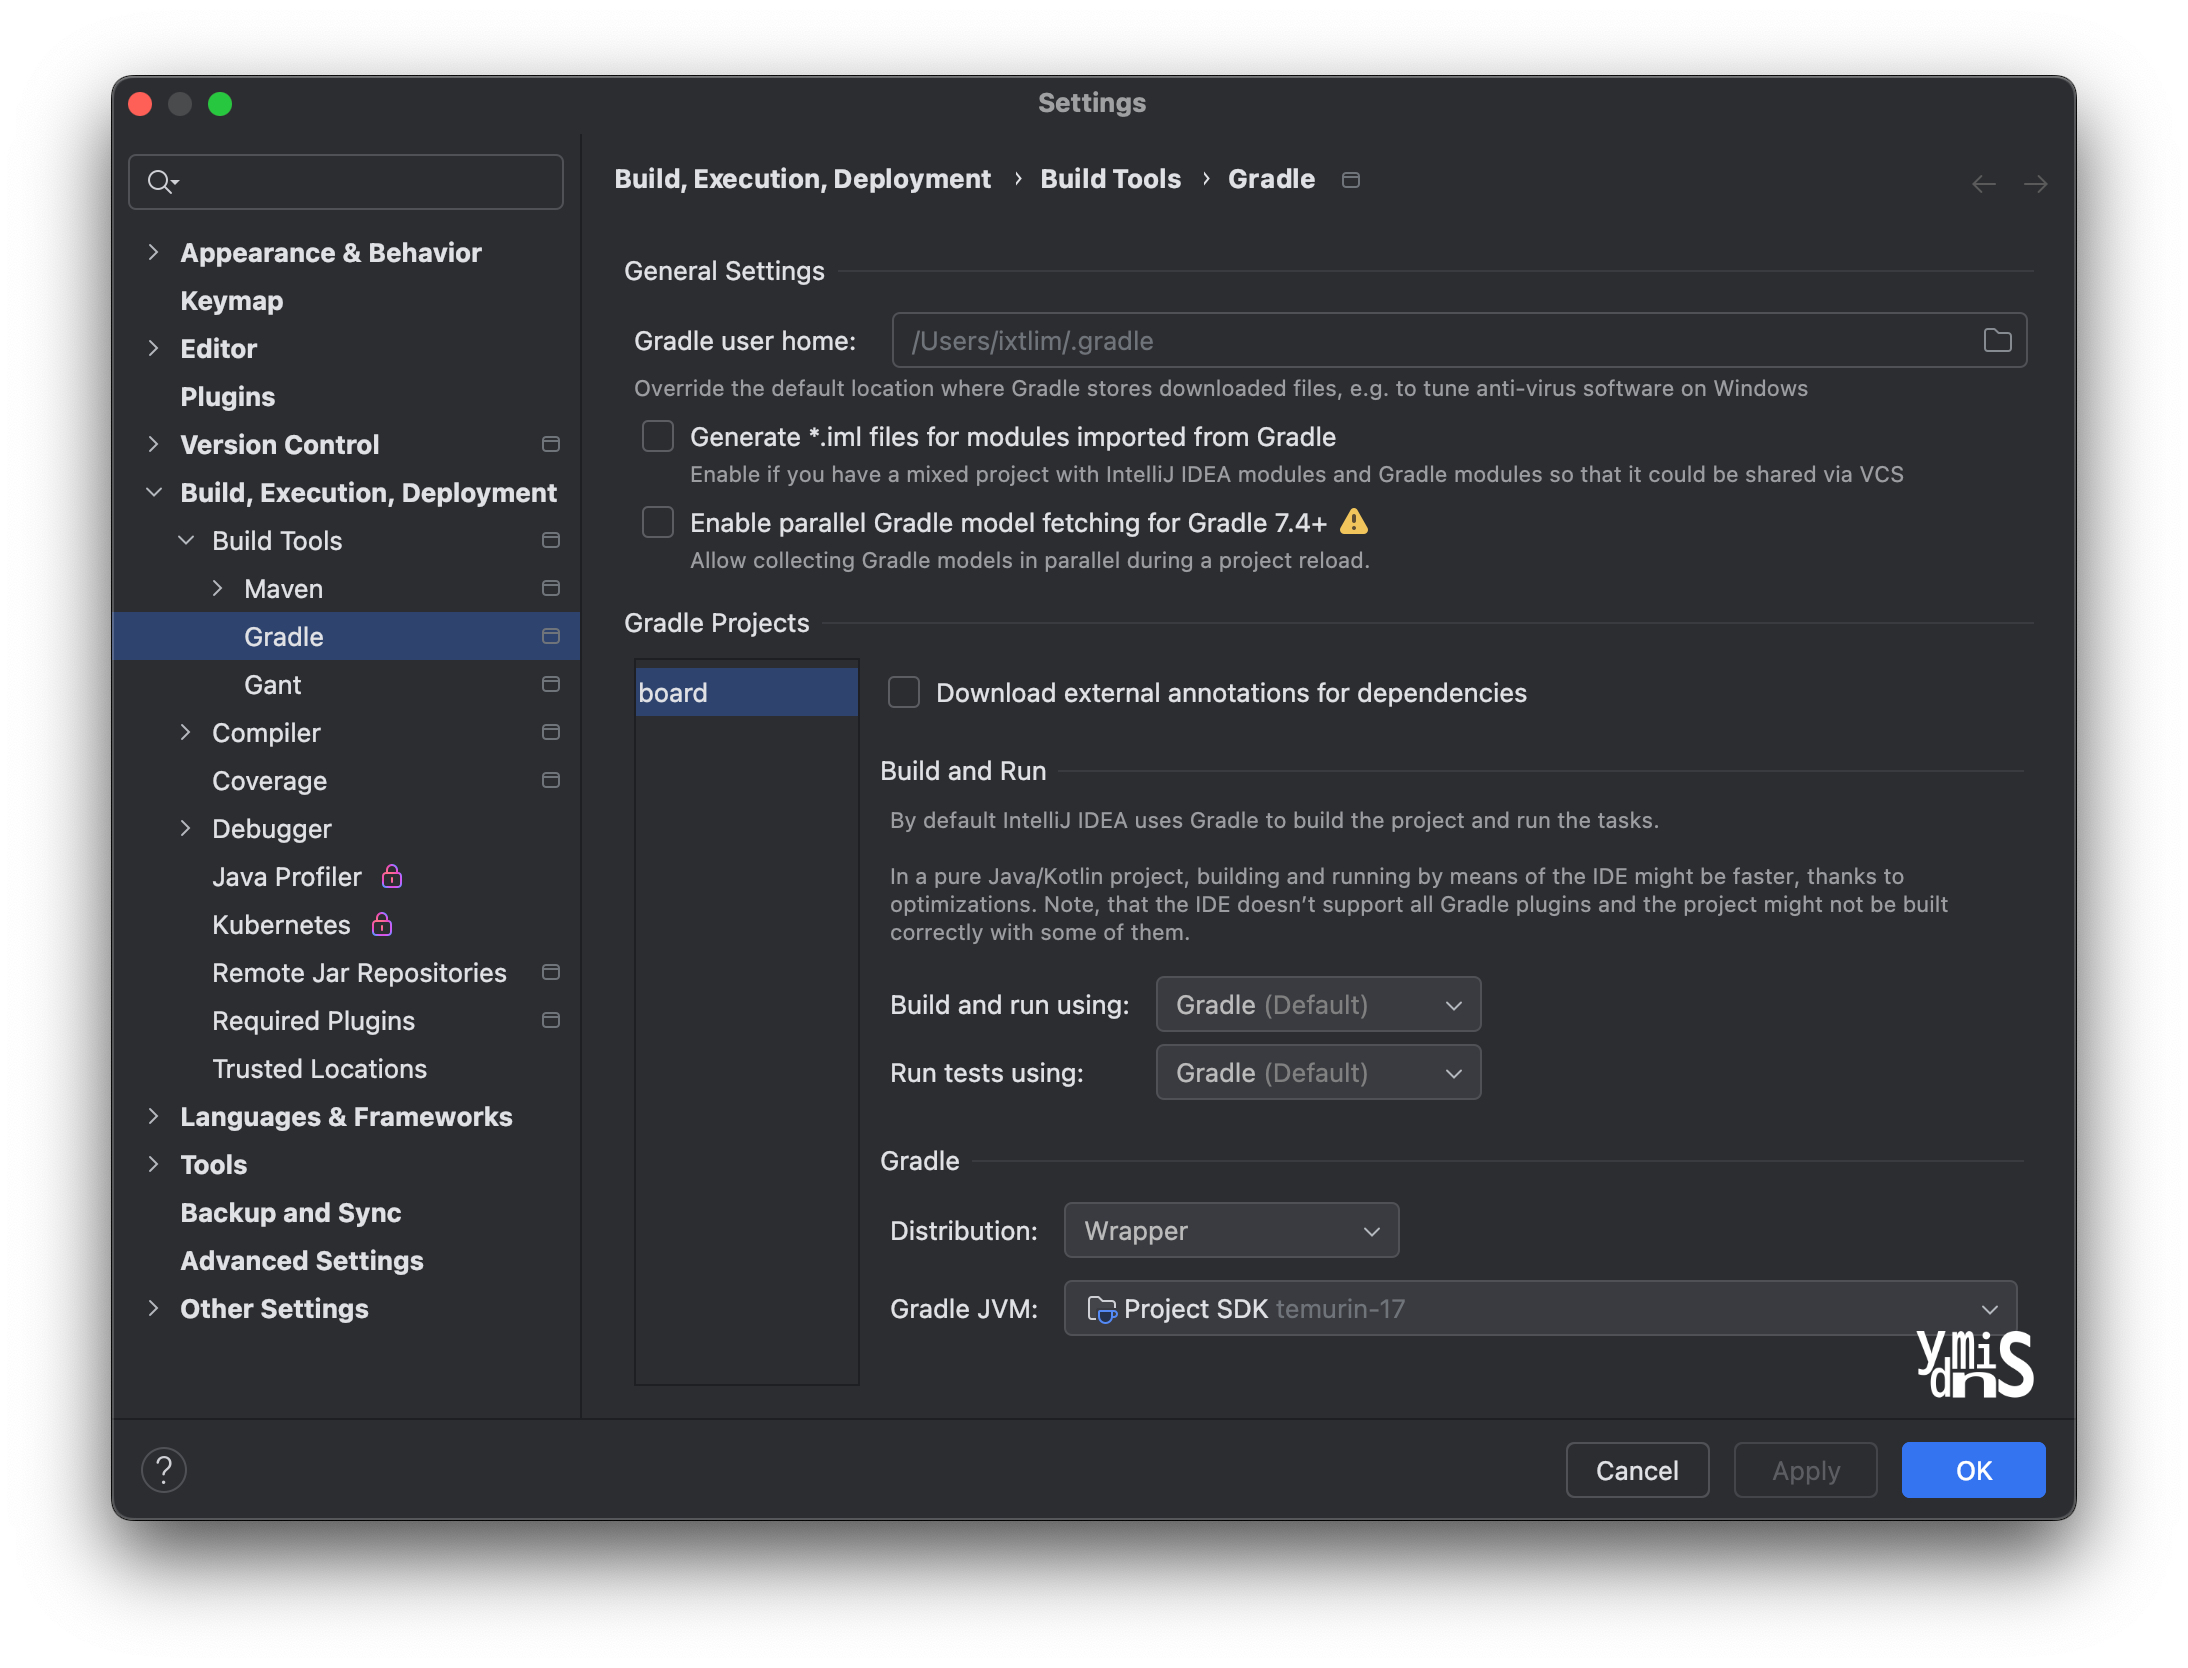Confirm with the OK button
Screen dimensions: 2188x1668
pos(1972,1470)
